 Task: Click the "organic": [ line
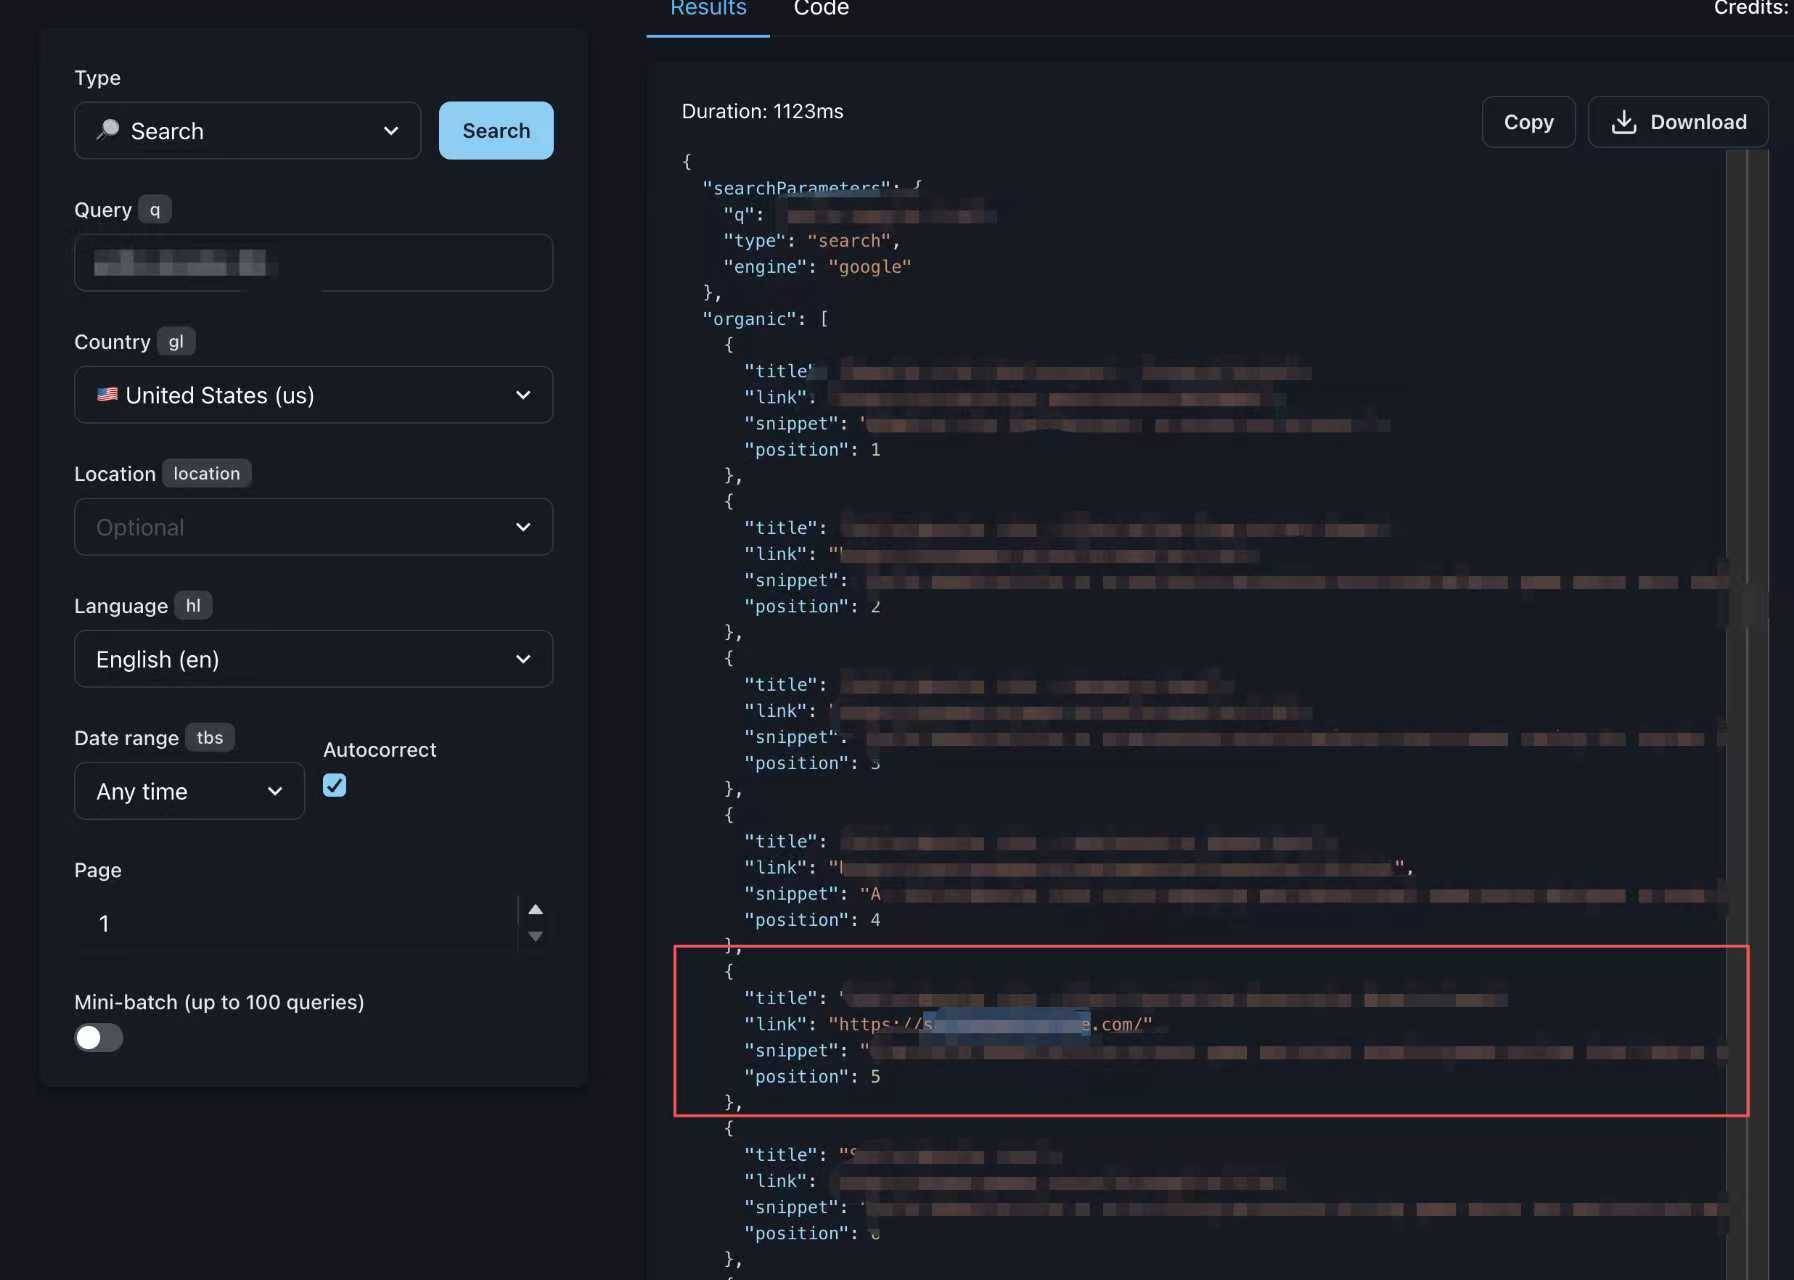pyautogui.click(x=765, y=319)
